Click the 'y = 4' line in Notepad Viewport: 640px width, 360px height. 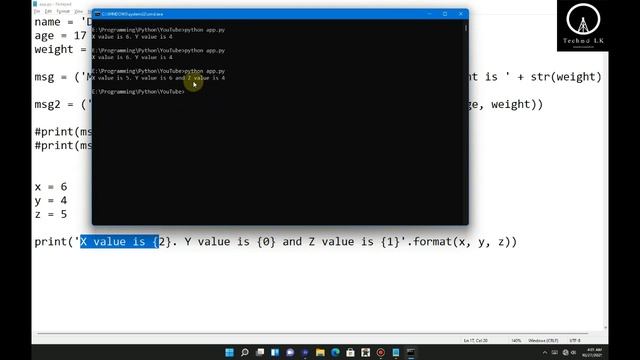(51, 201)
